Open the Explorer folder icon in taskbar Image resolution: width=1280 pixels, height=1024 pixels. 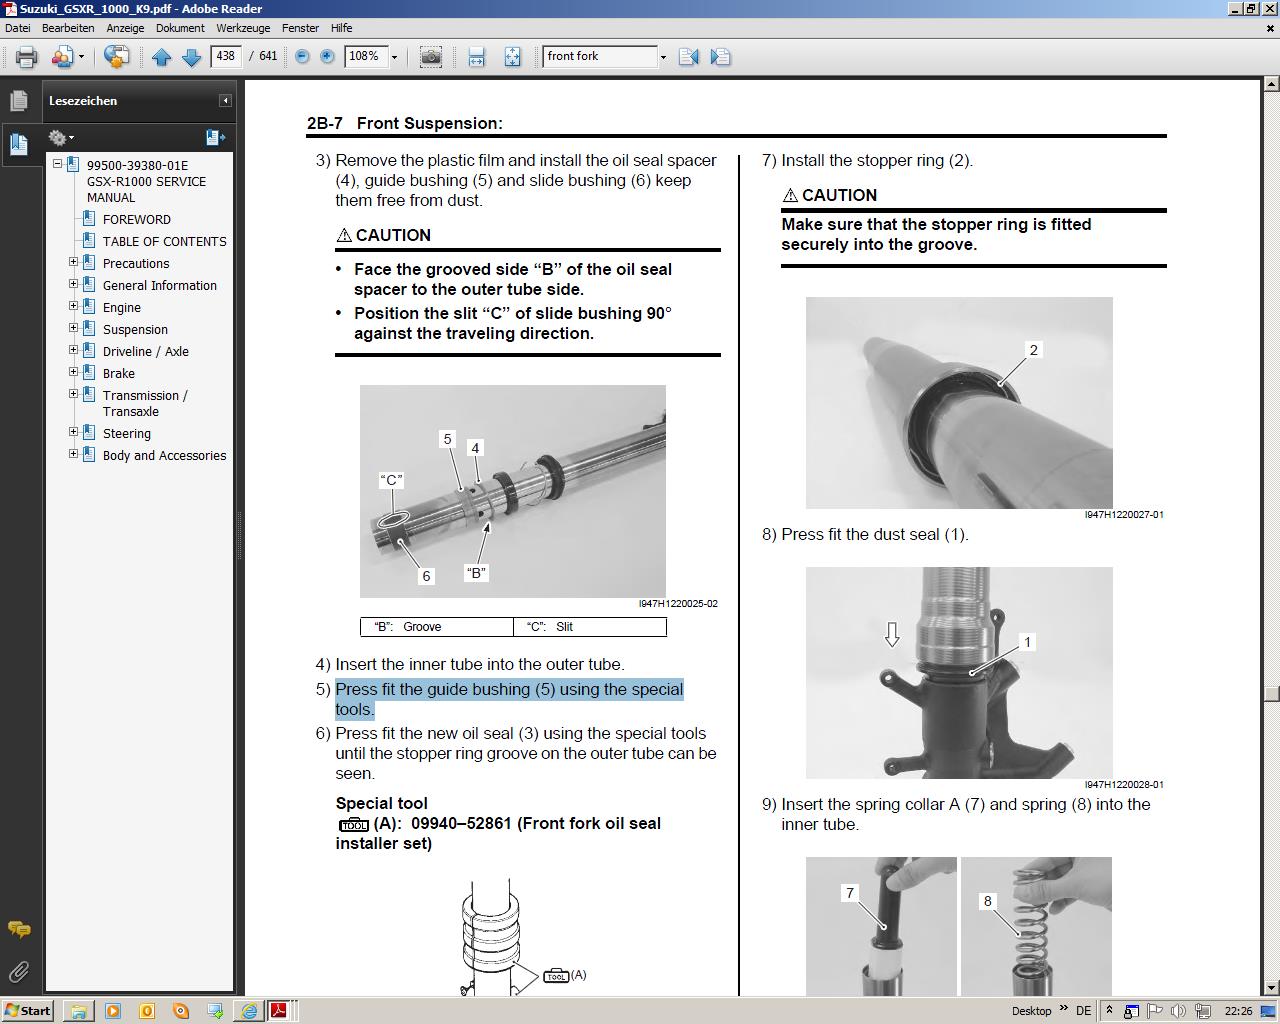click(78, 1011)
